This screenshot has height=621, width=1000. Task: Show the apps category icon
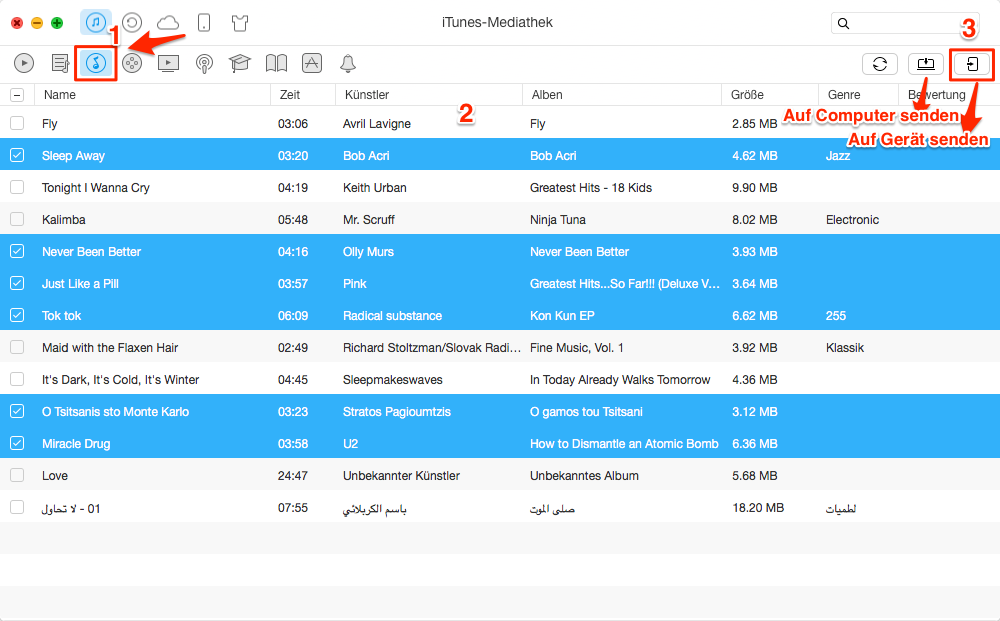pyautogui.click(x=312, y=63)
